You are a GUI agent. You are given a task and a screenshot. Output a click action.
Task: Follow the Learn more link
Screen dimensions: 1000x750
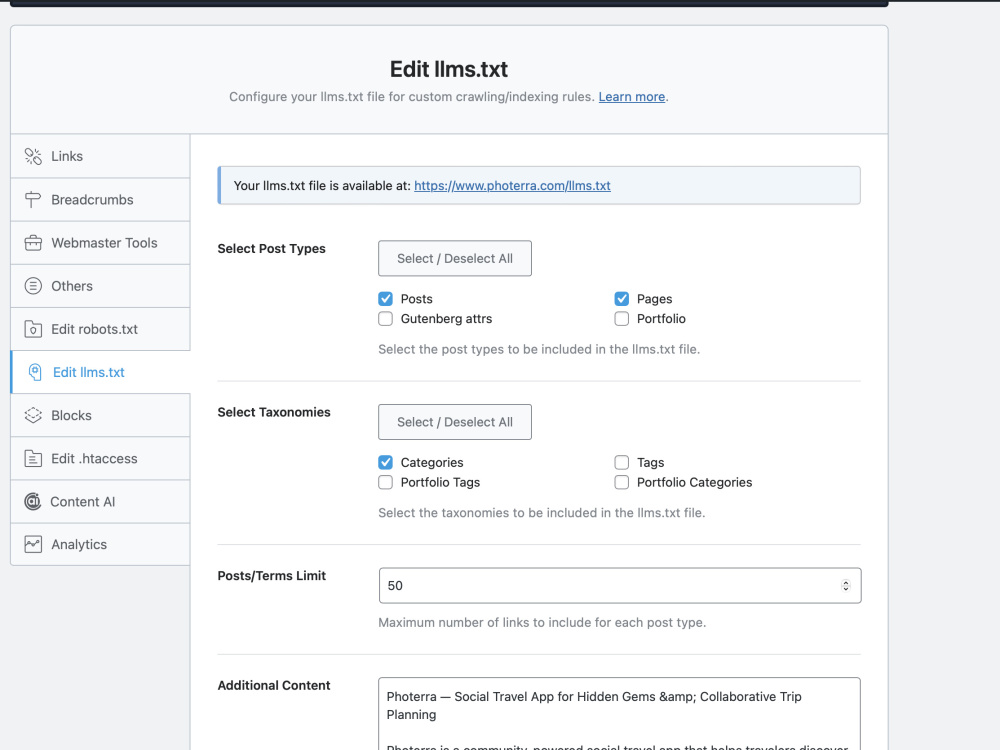pyautogui.click(x=631, y=97)
